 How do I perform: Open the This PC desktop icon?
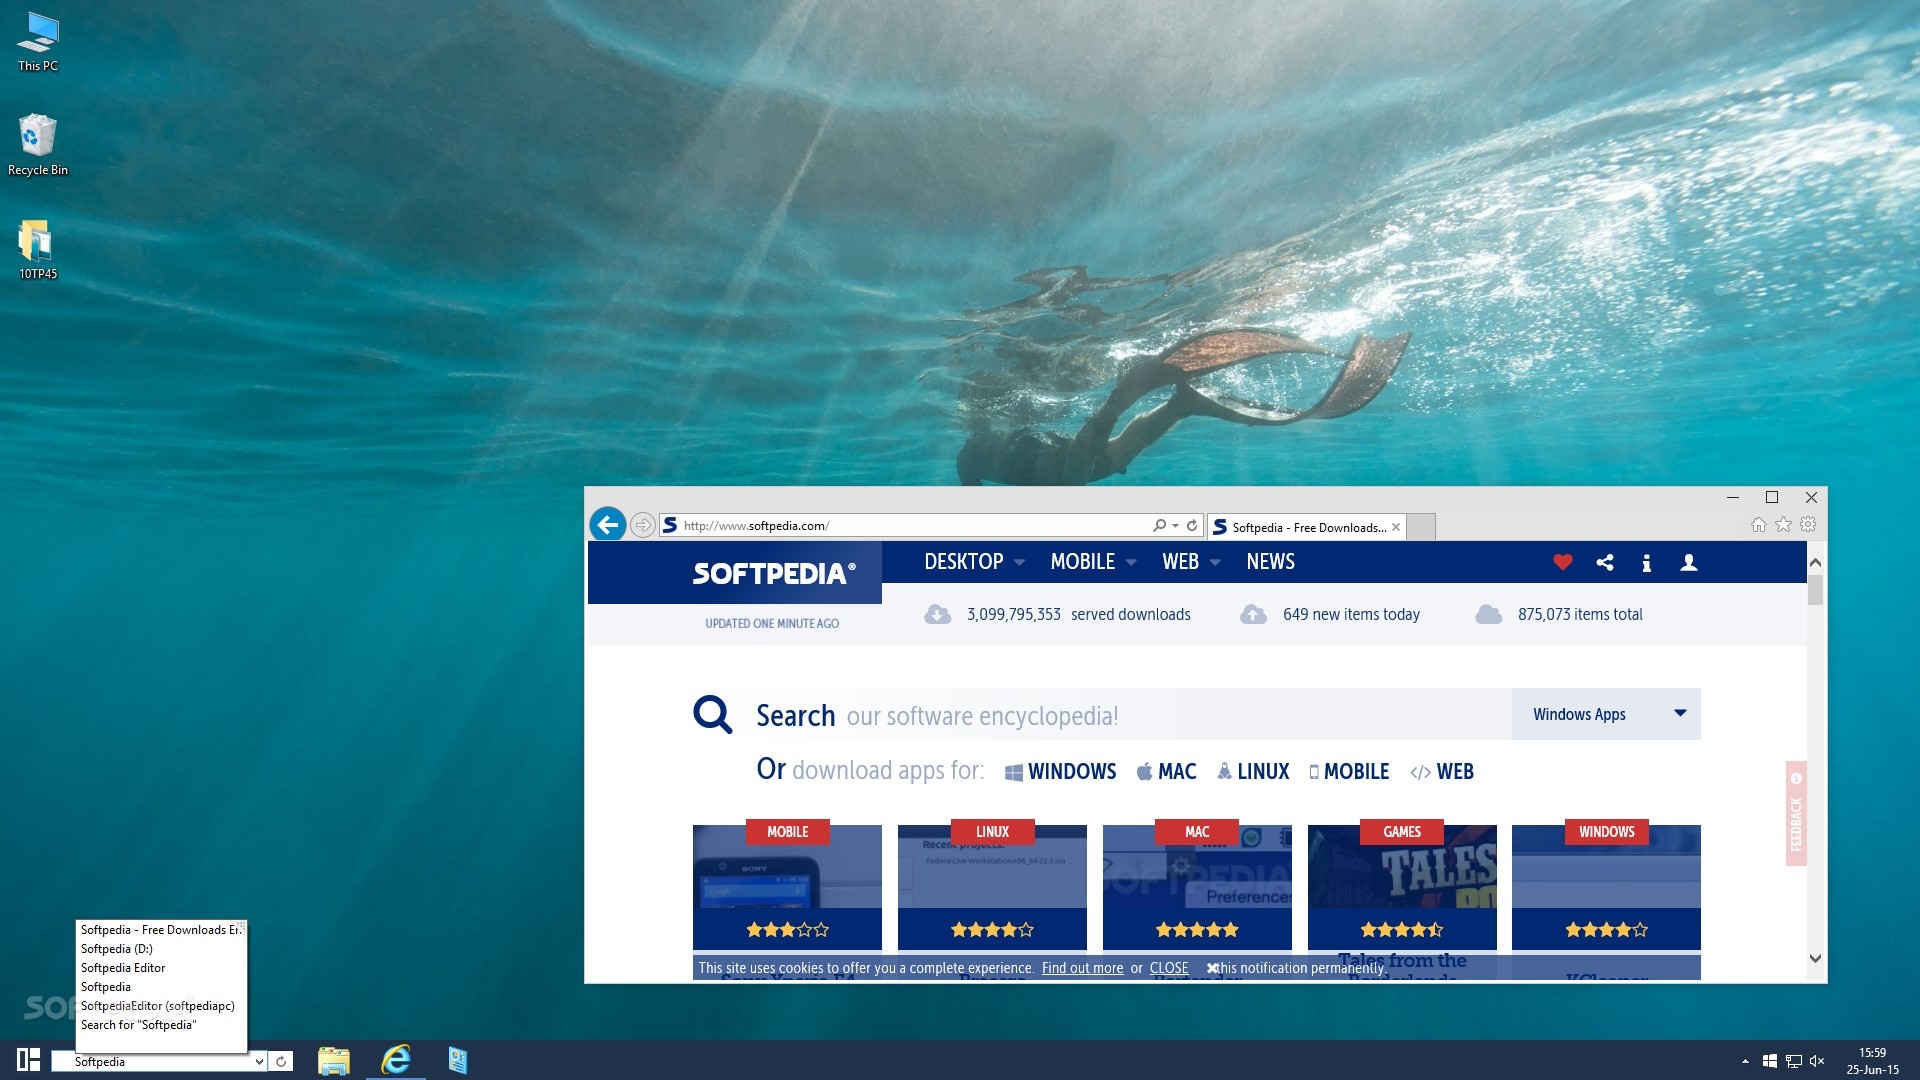[38, 42]
